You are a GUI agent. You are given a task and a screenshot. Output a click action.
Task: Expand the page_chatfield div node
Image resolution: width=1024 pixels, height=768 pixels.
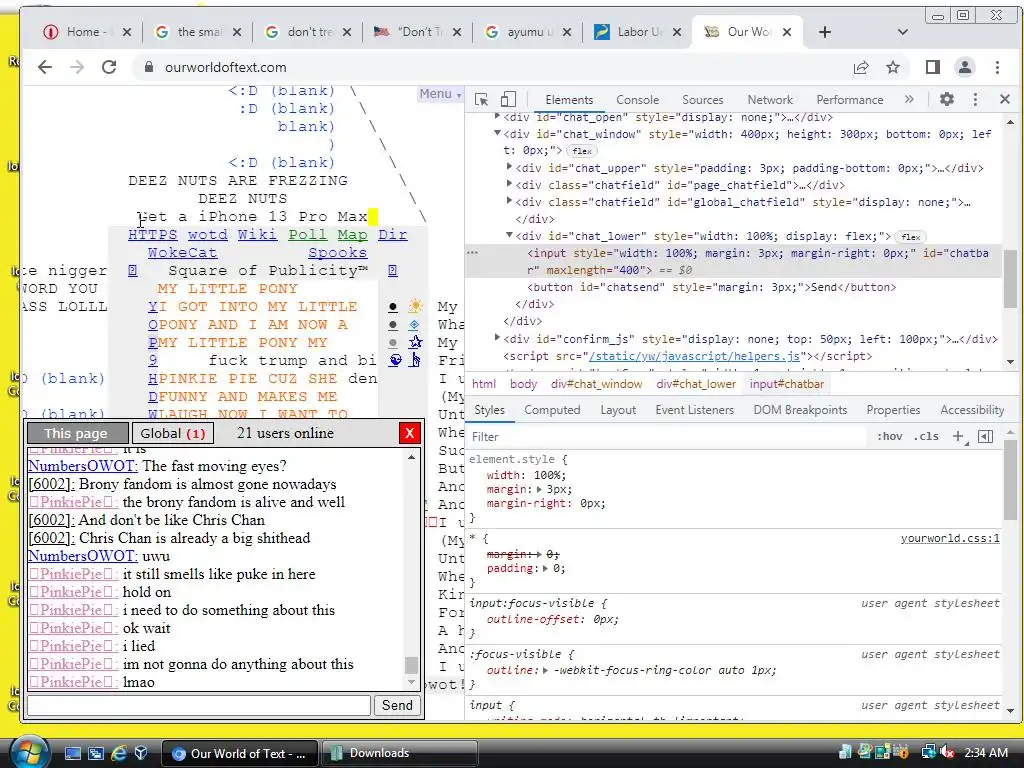pyautogui.click(x=509, y=184)
